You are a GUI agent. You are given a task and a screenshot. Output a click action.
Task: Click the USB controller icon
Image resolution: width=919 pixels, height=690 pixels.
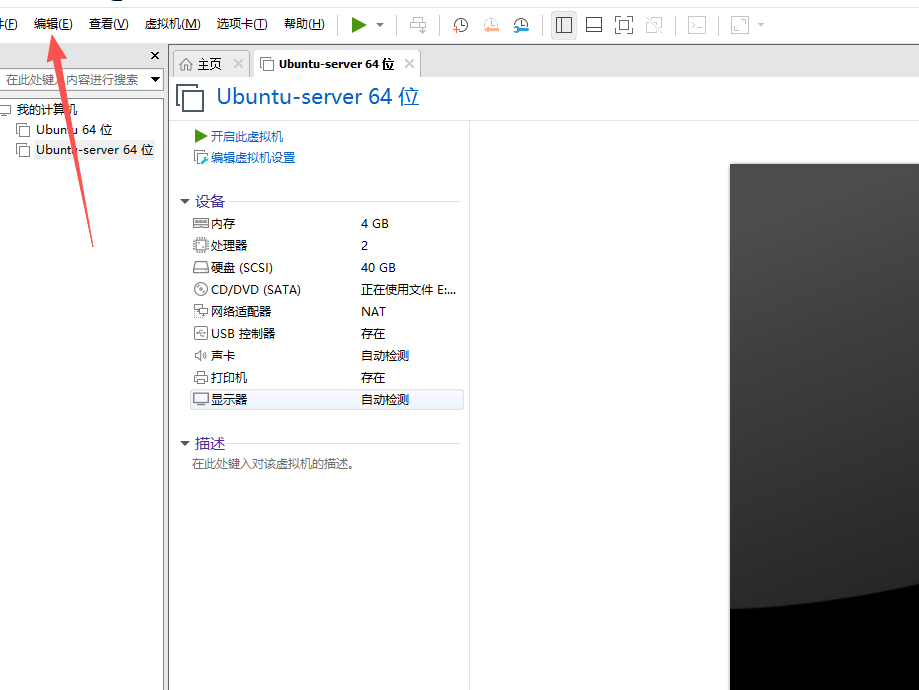pyautogui.click(x=200, y=333)
